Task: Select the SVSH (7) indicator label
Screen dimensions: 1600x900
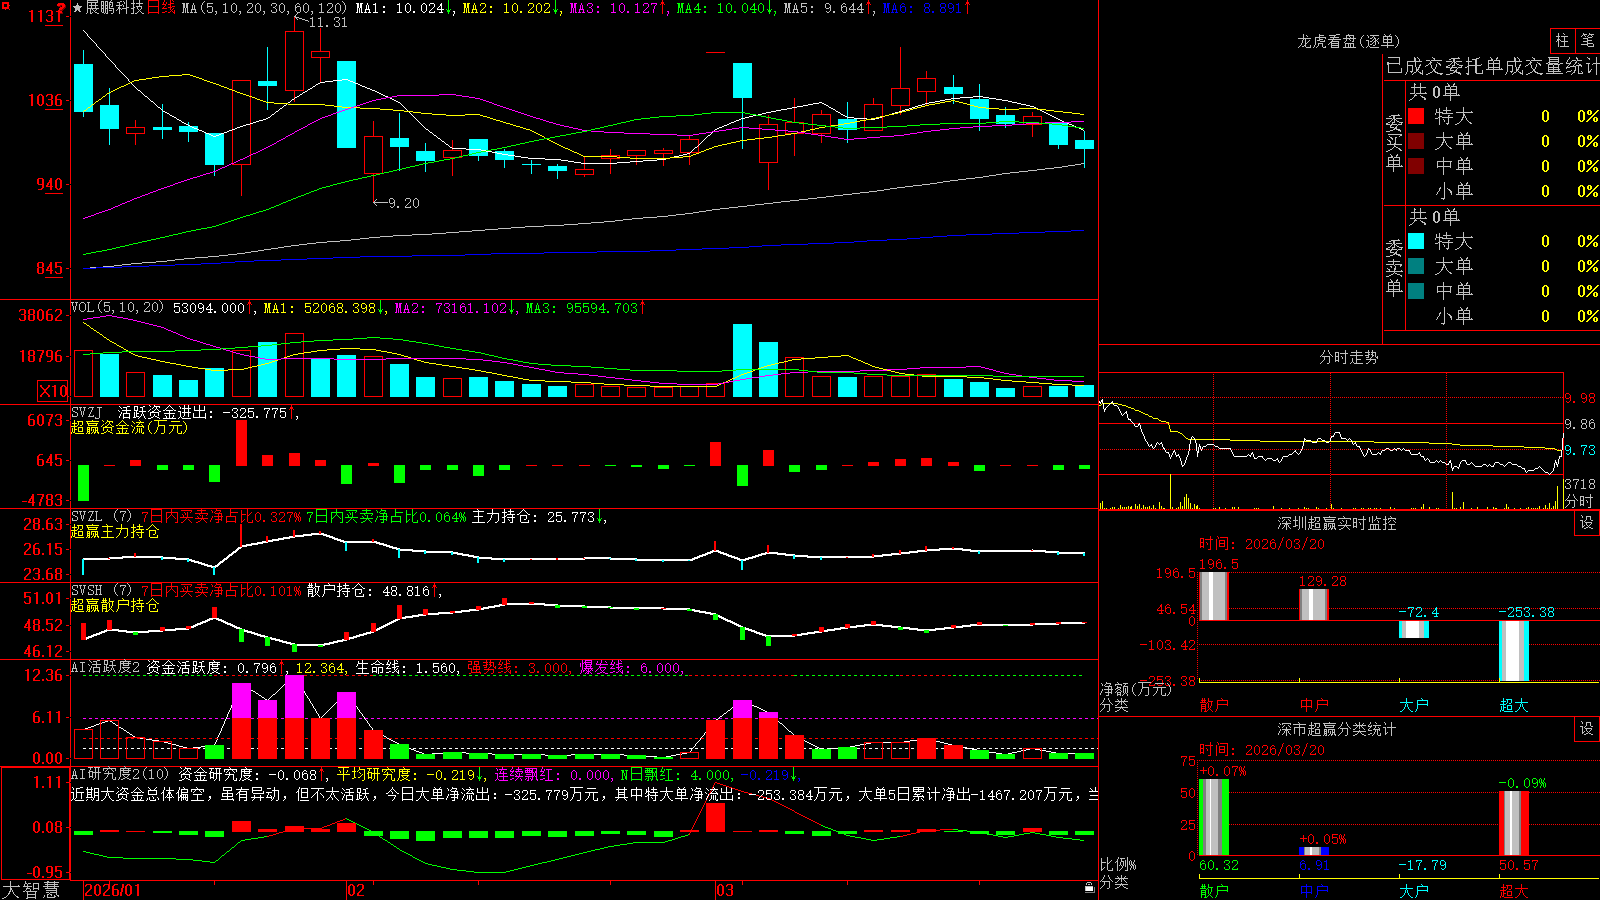Action: 101,591
